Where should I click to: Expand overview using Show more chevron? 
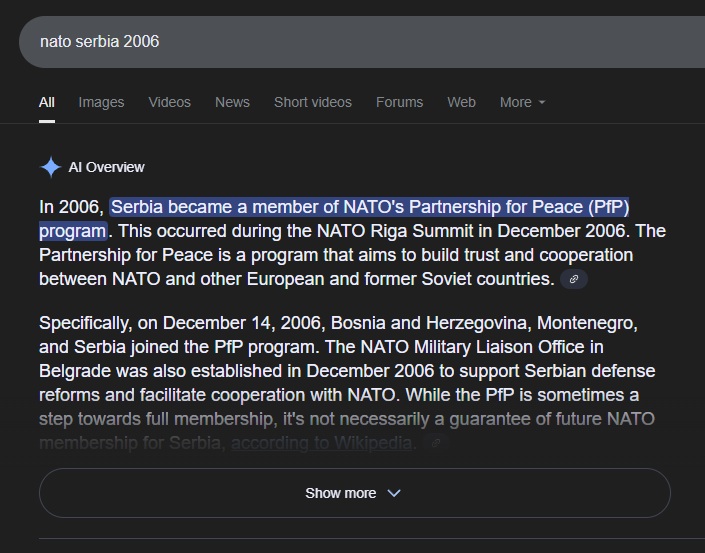(393, 493)
